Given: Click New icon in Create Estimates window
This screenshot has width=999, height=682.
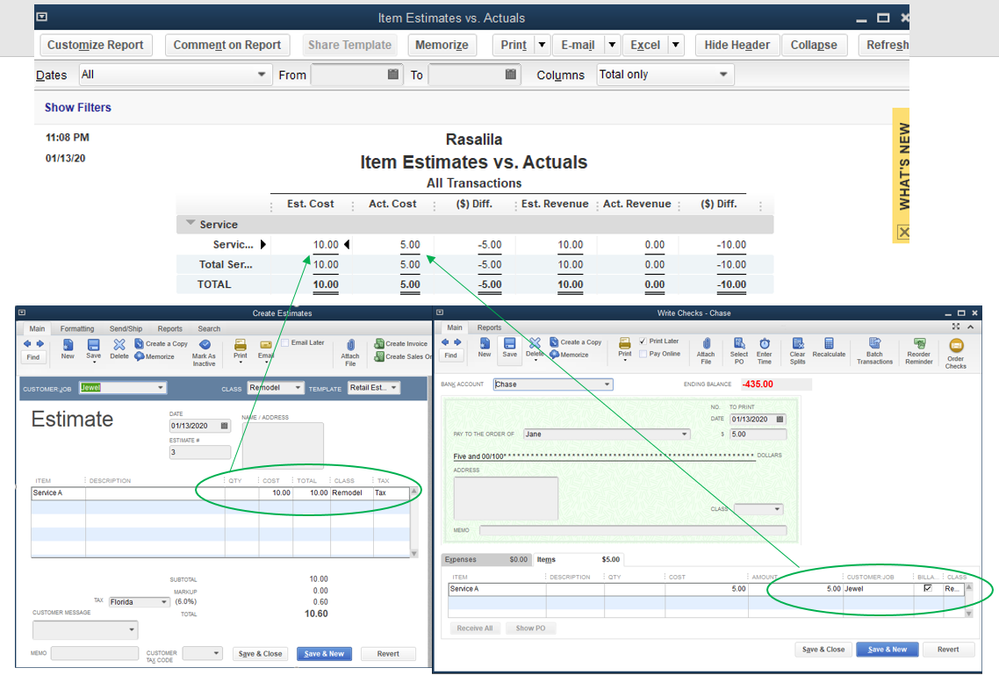Looking at the screenshot, I should [68, 345].
